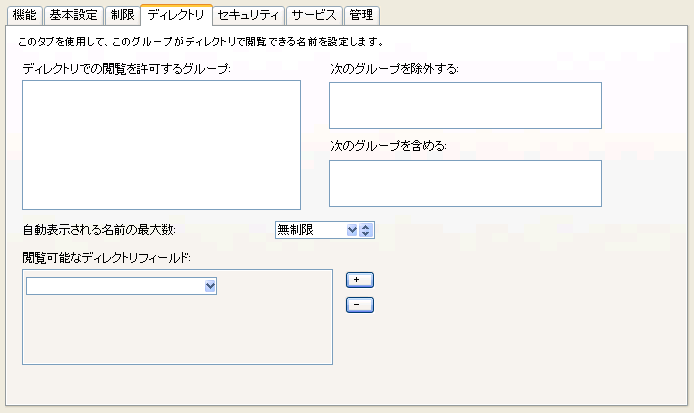Open the サービス tab
Image resolution: width=694 pixels, height=413 pixels.
[314, 15]
